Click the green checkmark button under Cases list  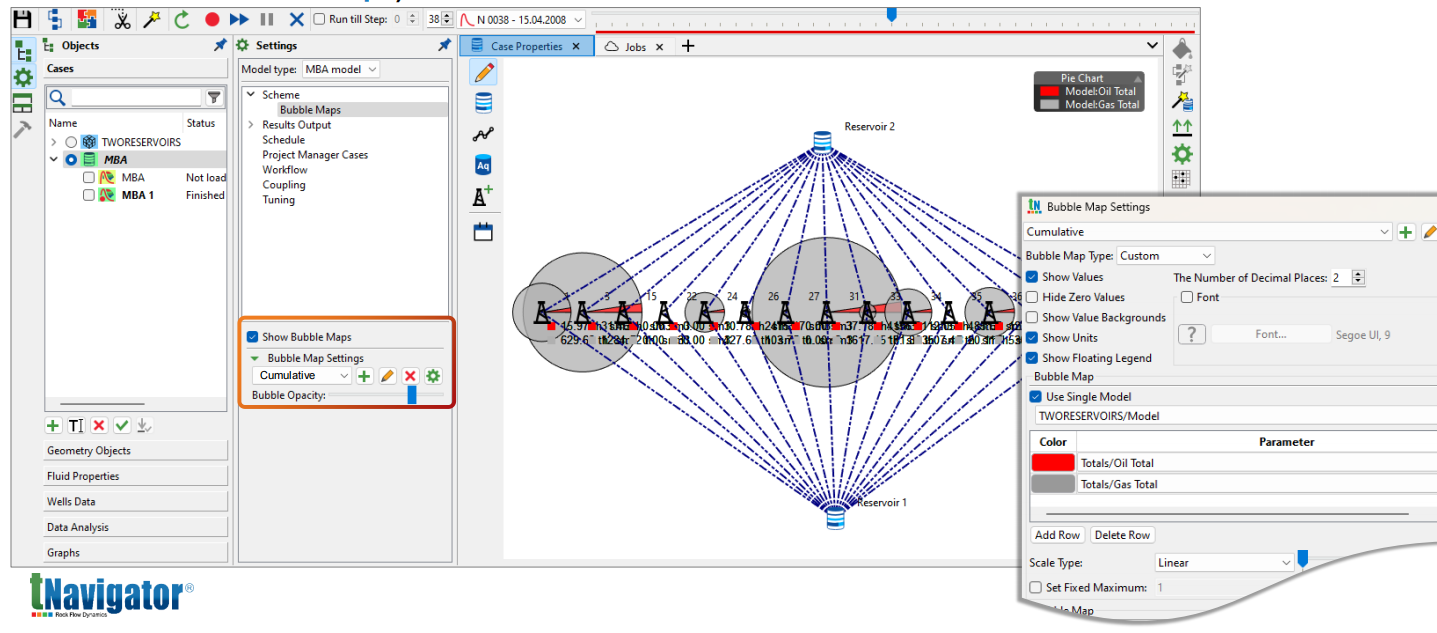pyautogui.click(x=122, y=426)
